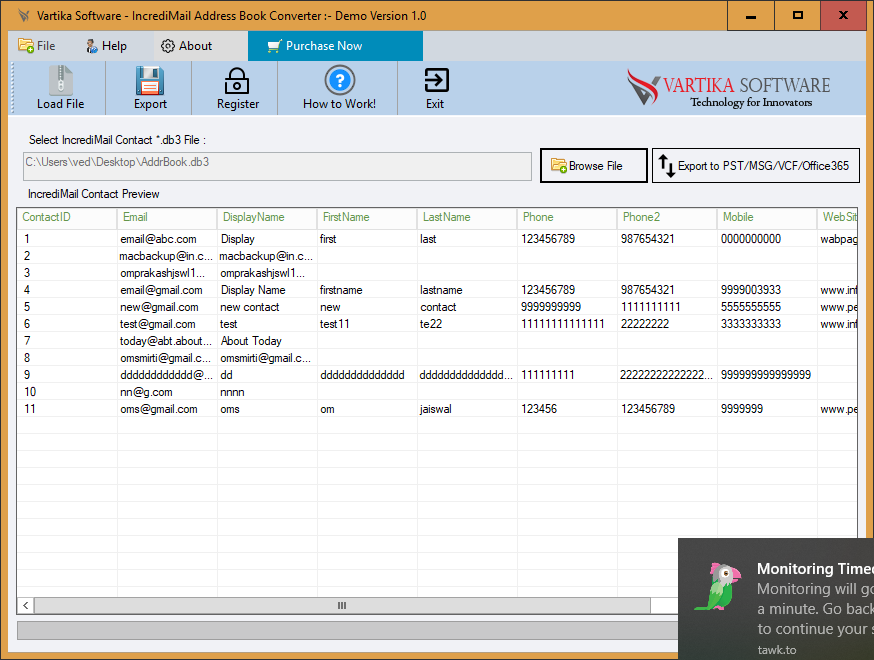The height and width of the screenshot is (660, 874).
Task: Click the scrollbar left arrow
Action: [26, 605]
